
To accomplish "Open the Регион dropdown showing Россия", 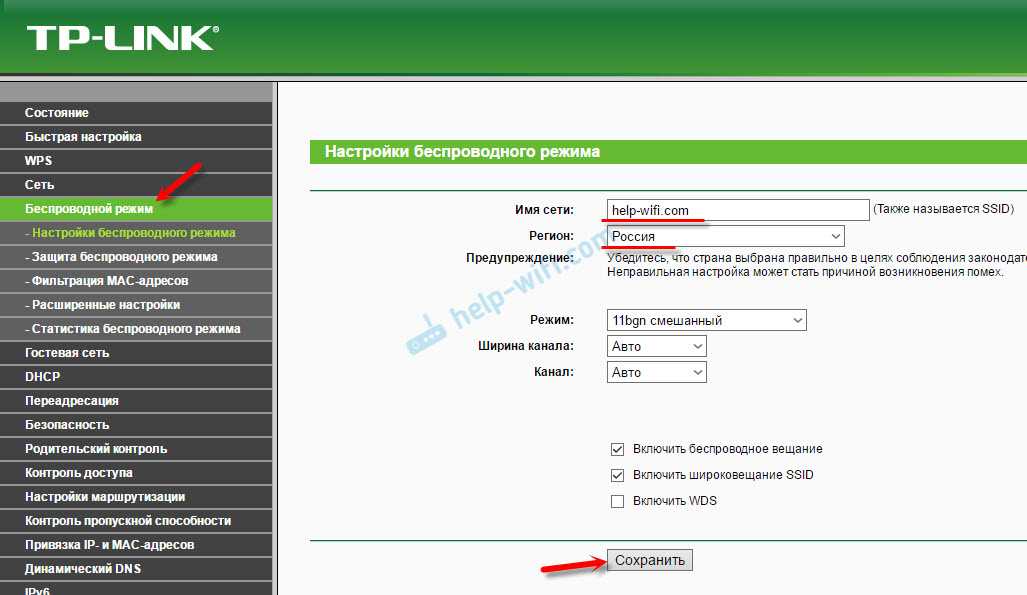I will pos(725,236).
